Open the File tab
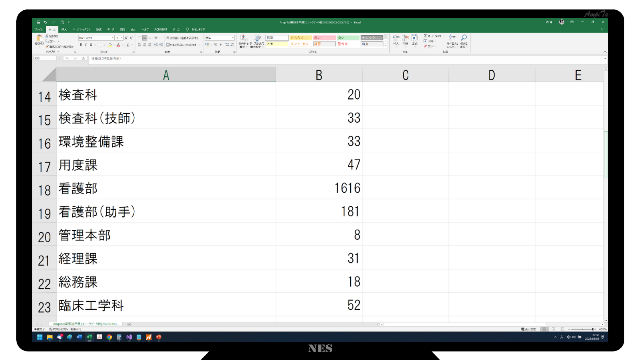640x360 pixels. click(x=39, y=29)
